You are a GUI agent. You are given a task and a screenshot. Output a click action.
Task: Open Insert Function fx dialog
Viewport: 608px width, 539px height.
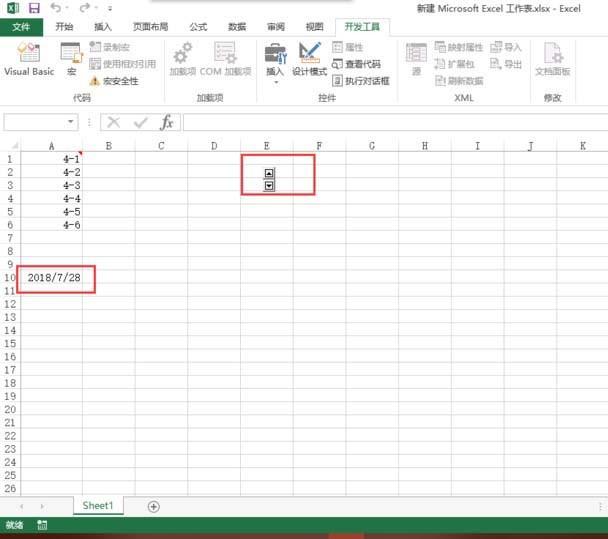[167, 122]
